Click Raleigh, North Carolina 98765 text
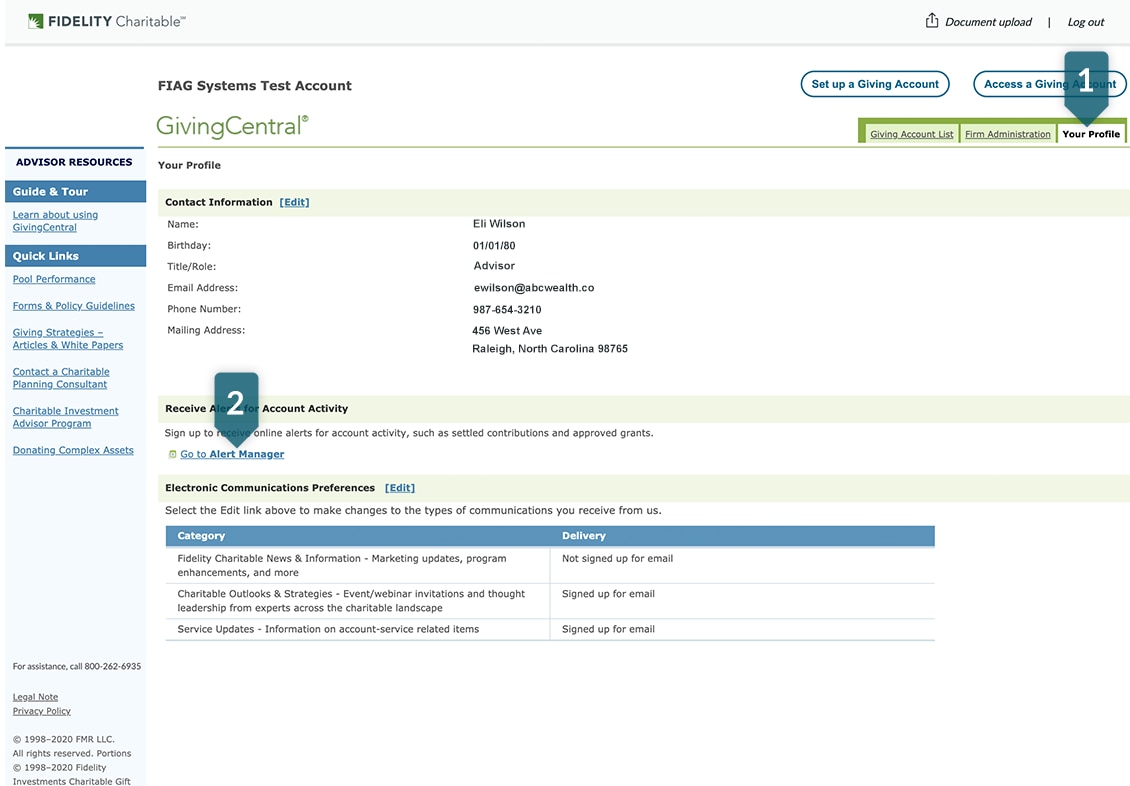 pos(550,349)
